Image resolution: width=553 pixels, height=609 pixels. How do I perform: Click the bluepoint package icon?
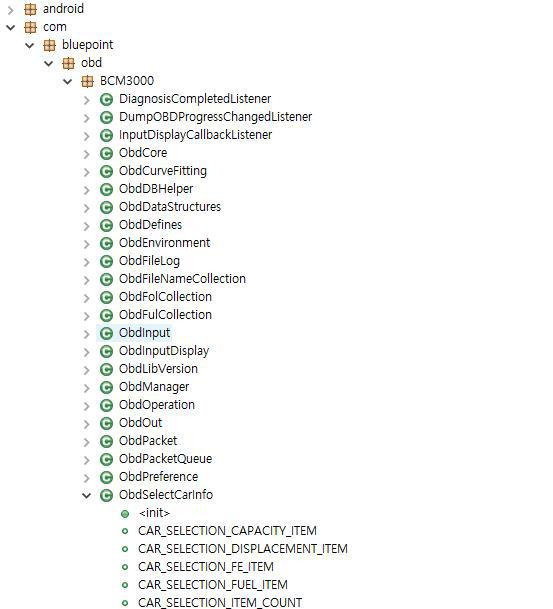(x=49, y=45)
